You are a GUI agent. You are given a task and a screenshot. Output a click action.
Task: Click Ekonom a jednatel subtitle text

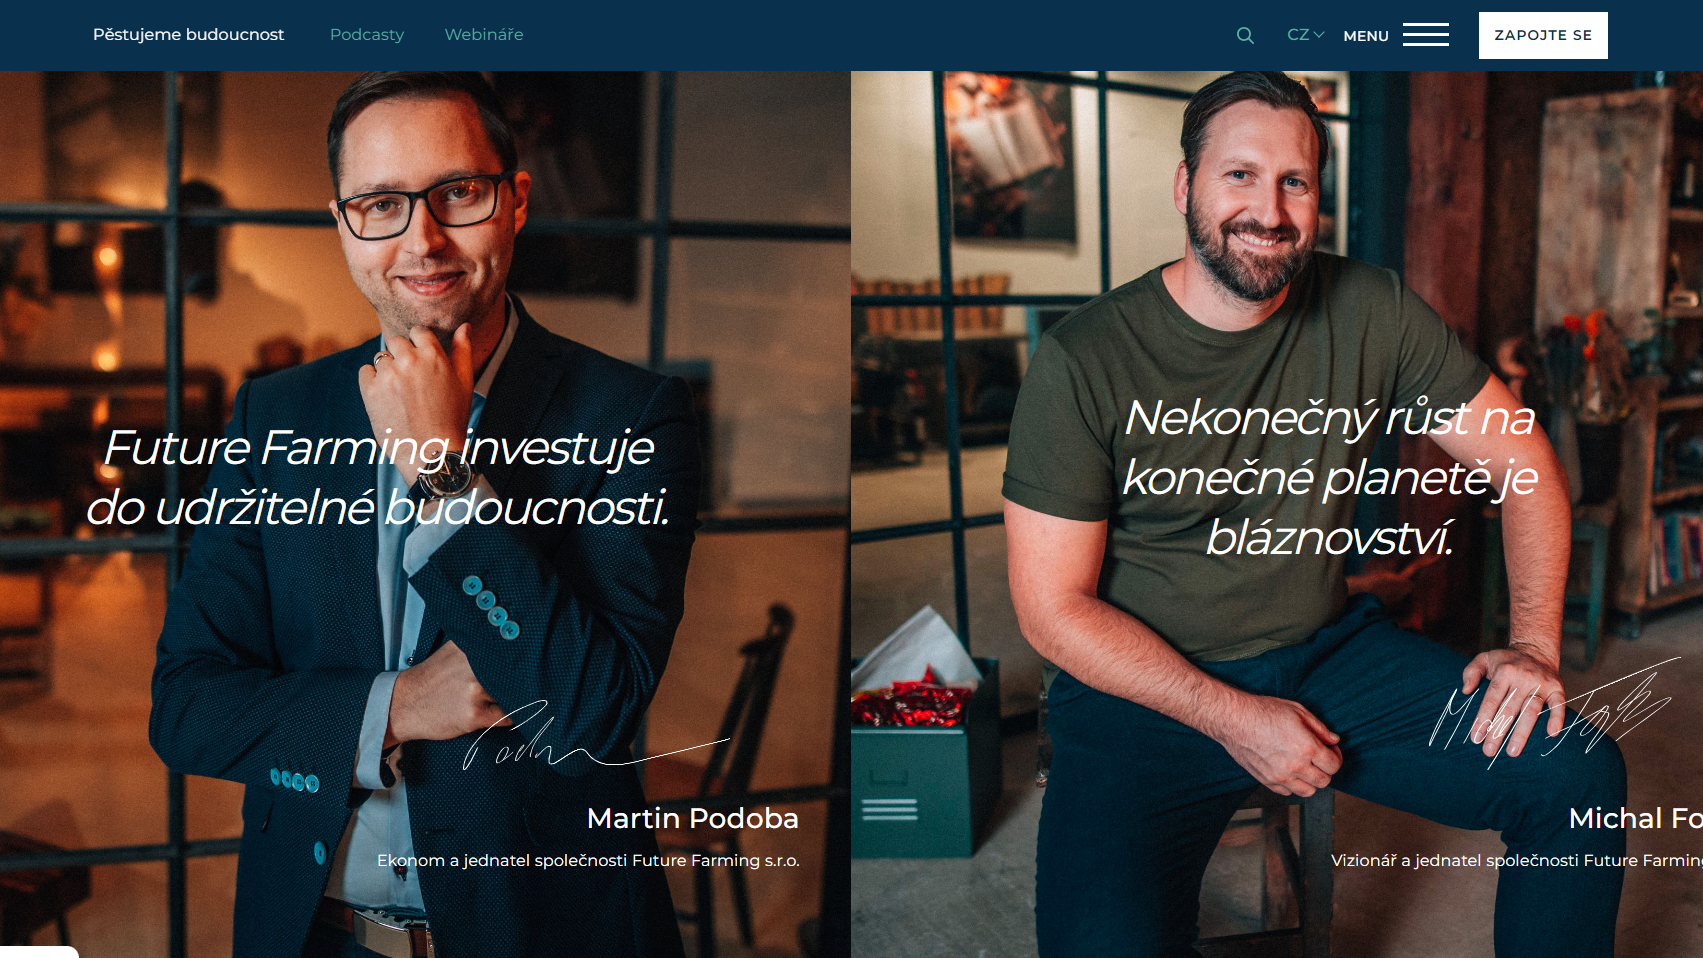click(588, 860)
